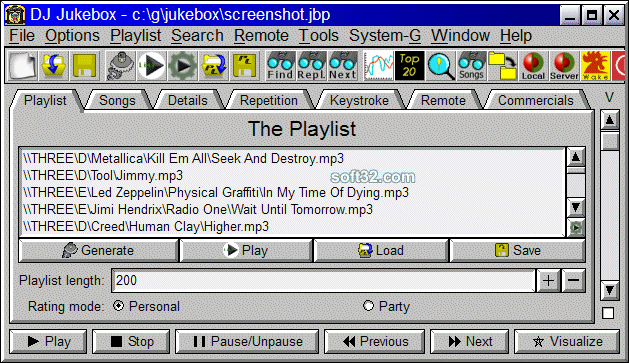Click the Load button
Viewport: 629px width, 363px height.
click(x=381, y=250)
